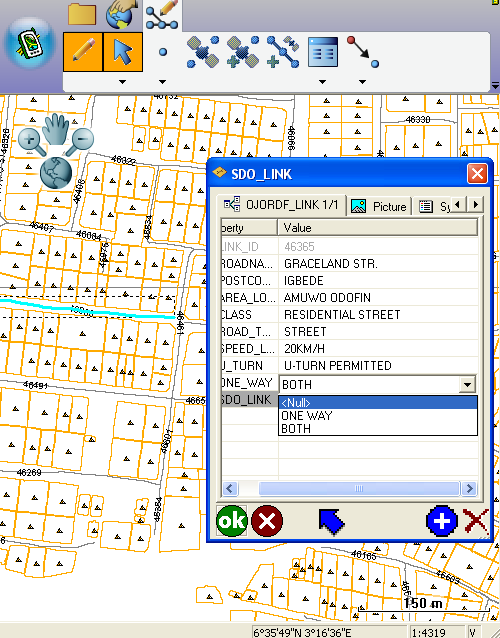This screenshot has height=638, width=500.
Task: Select the single point capture tool
Action: 163,52
